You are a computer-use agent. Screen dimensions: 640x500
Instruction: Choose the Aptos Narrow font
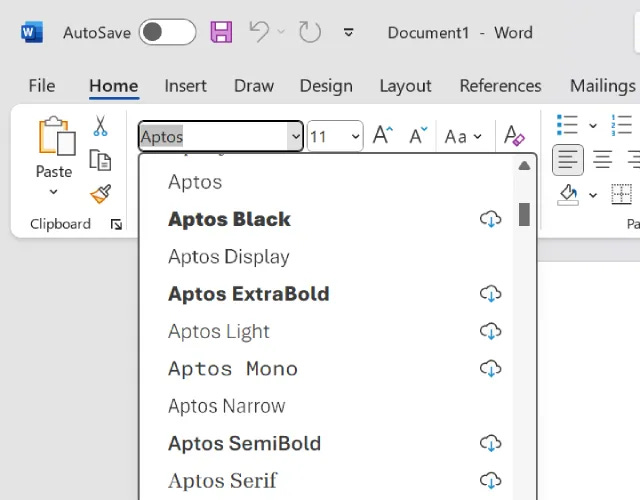tap(326, 406)
